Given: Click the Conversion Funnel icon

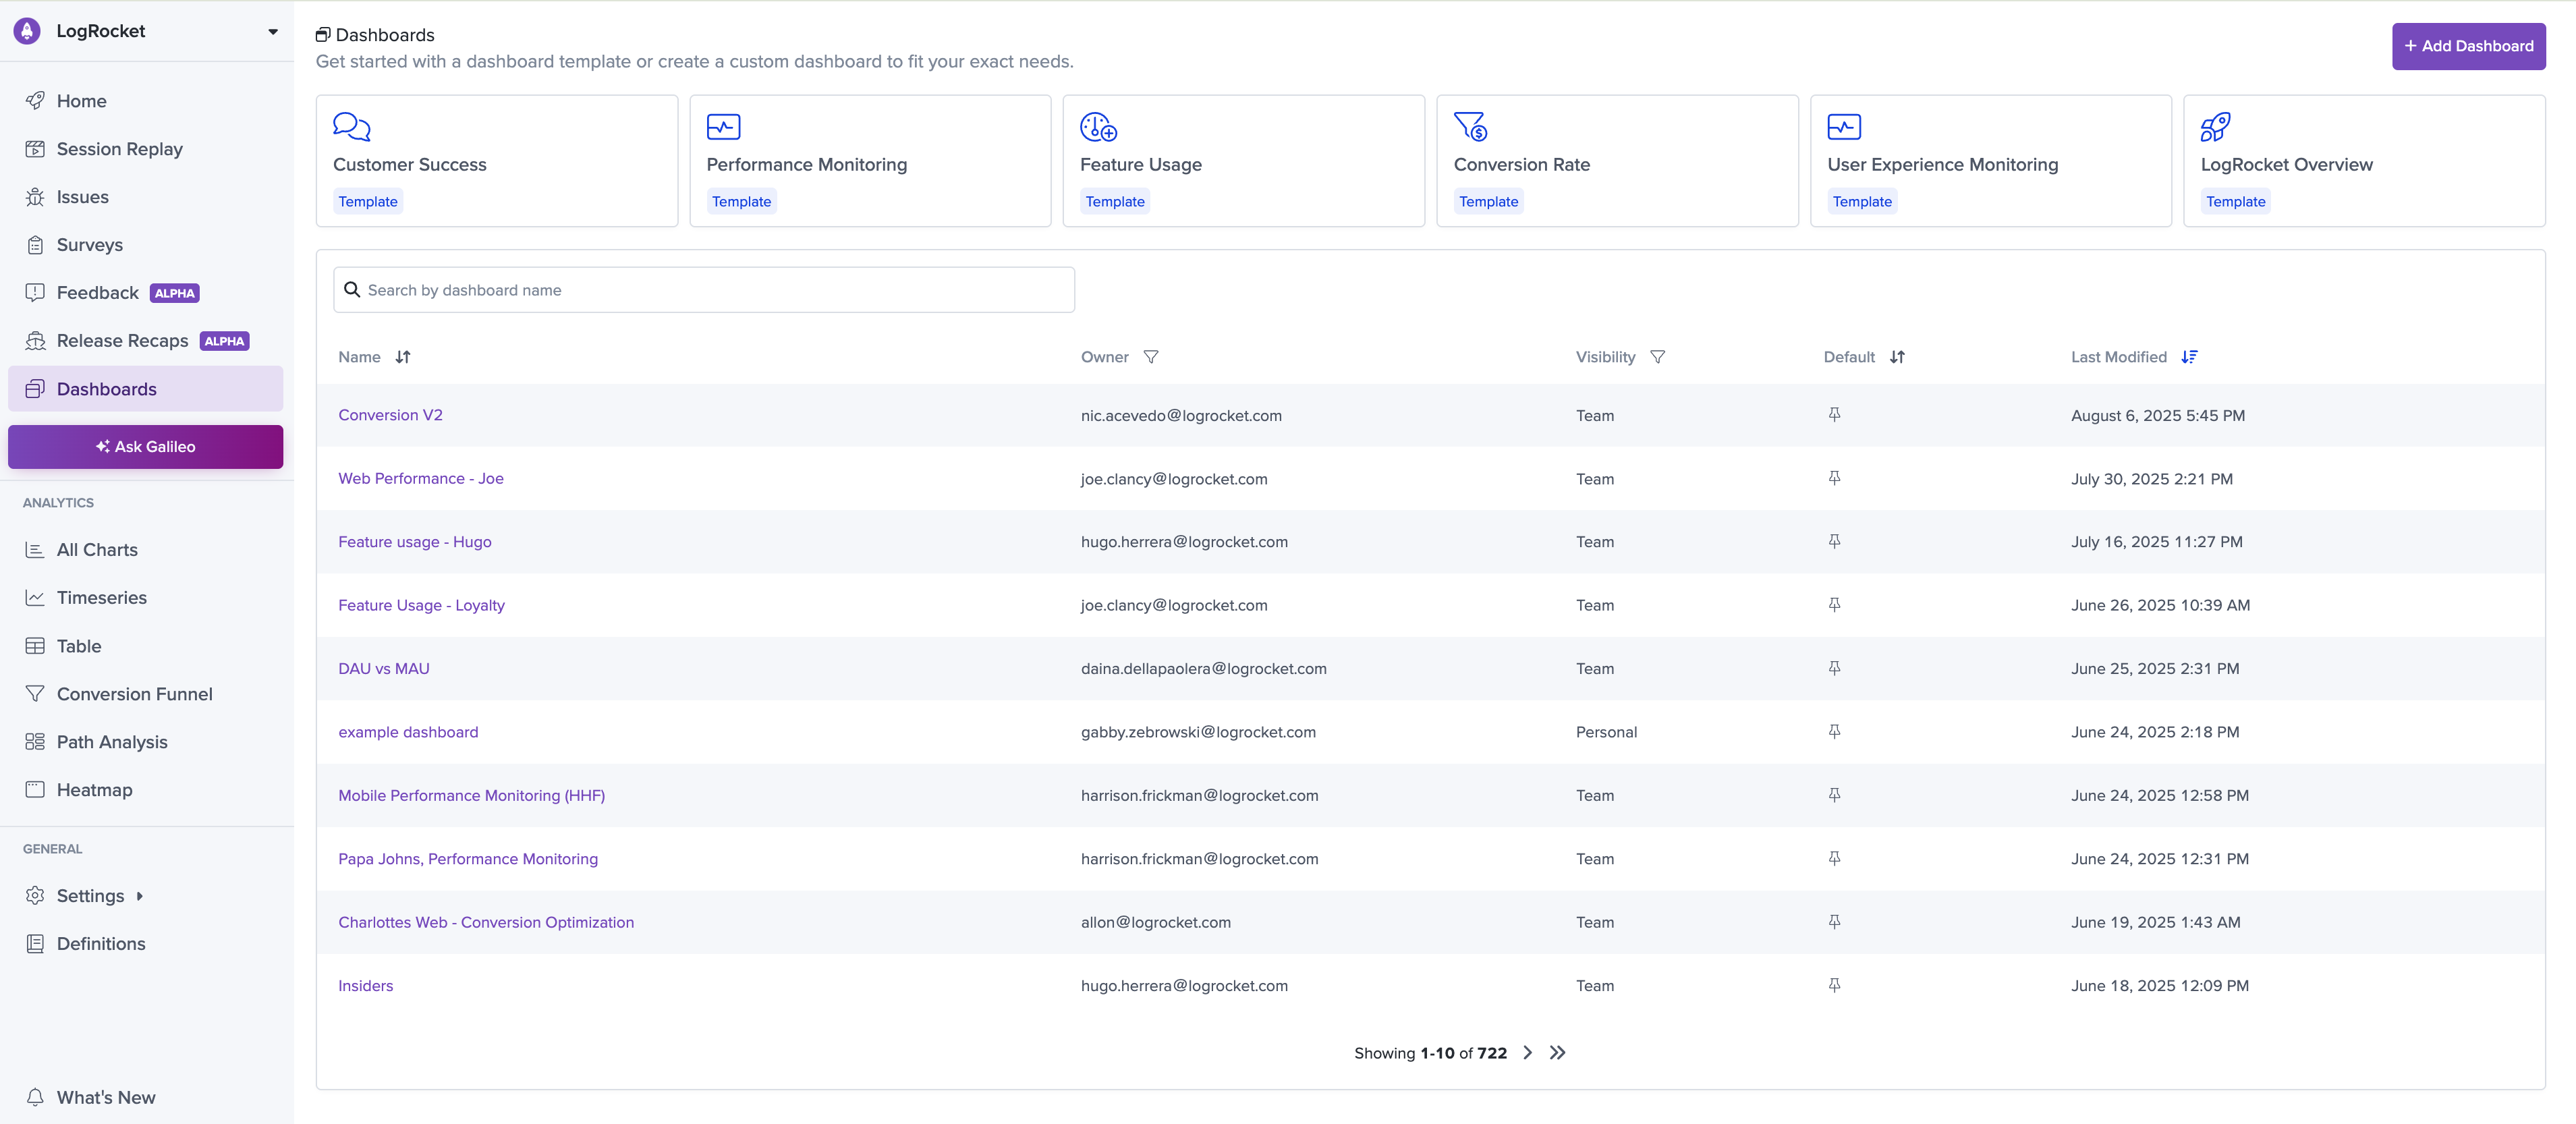Looking at the screenshot, I should pyautogui.click(x=35, y=694).
